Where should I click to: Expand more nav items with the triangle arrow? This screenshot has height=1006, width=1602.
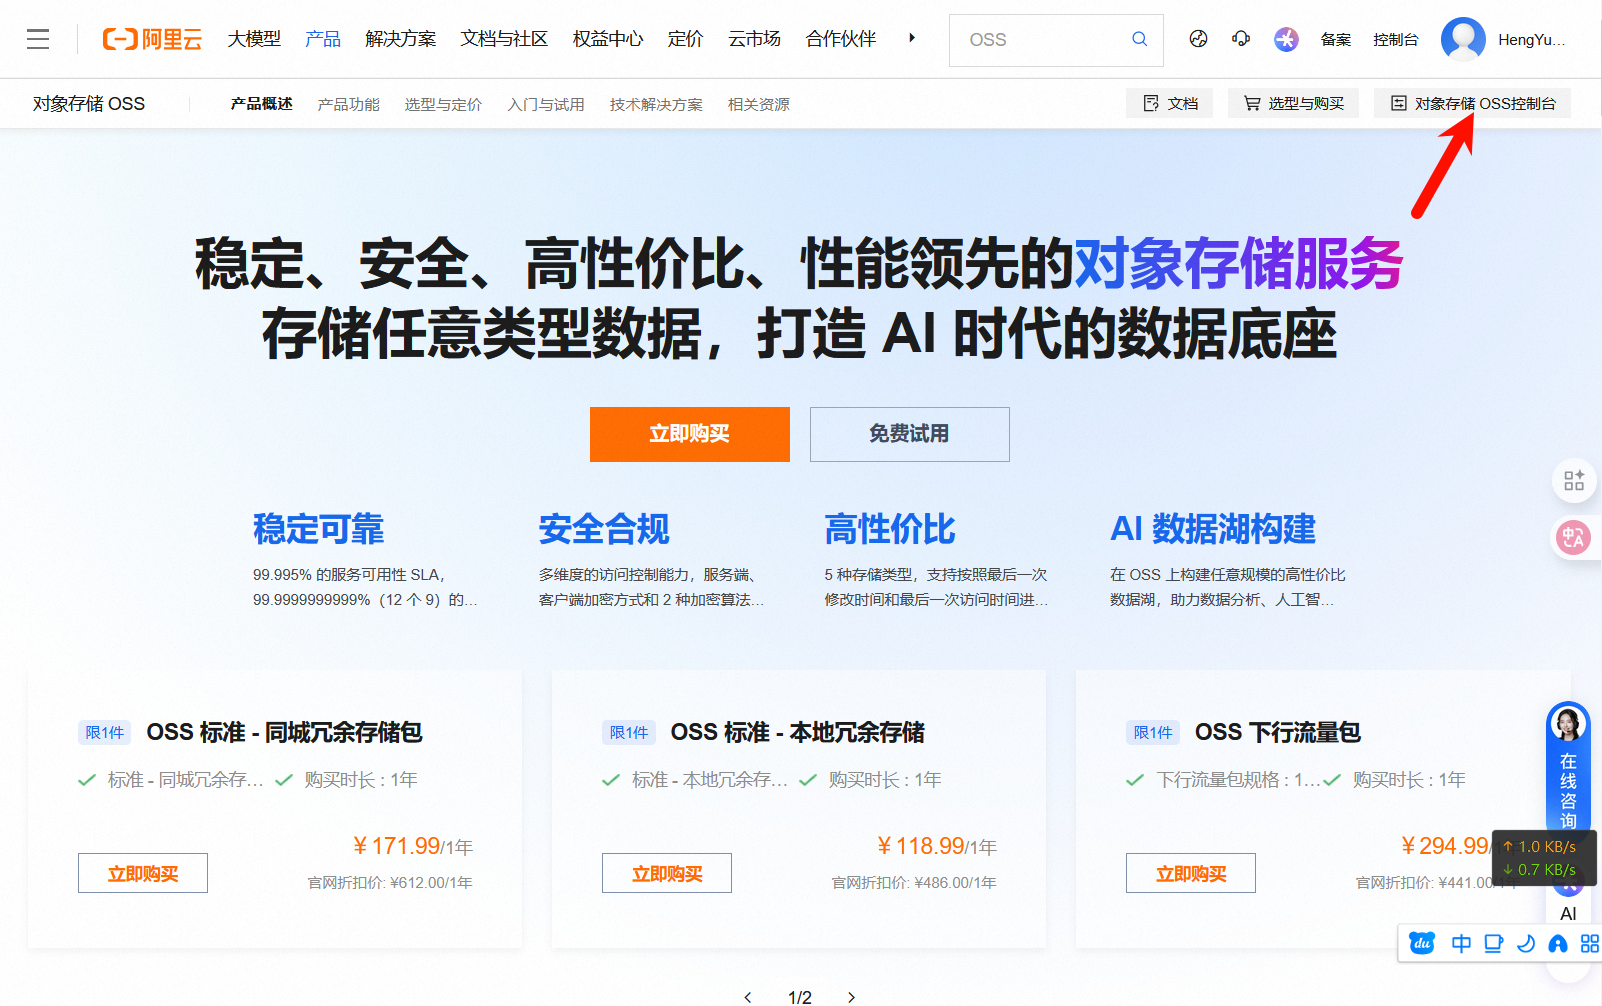click(x=911, y=38)
